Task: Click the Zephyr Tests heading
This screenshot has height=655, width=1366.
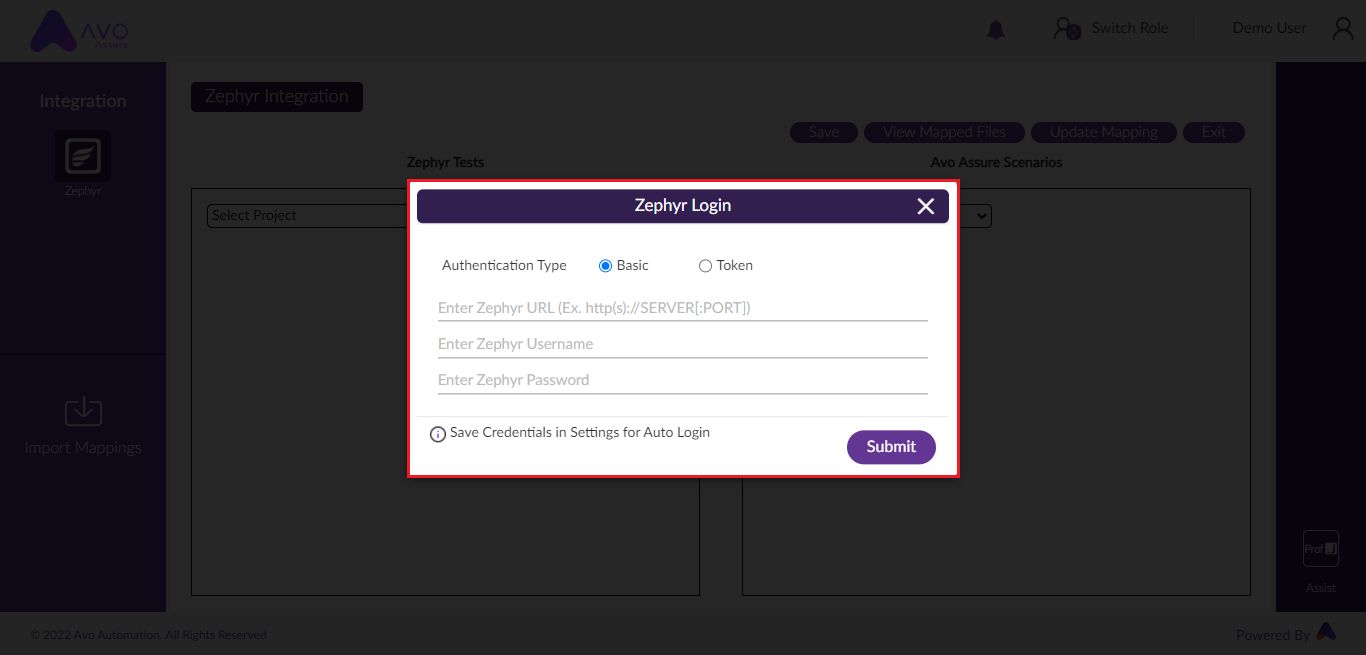Action: tap(445, 162)
